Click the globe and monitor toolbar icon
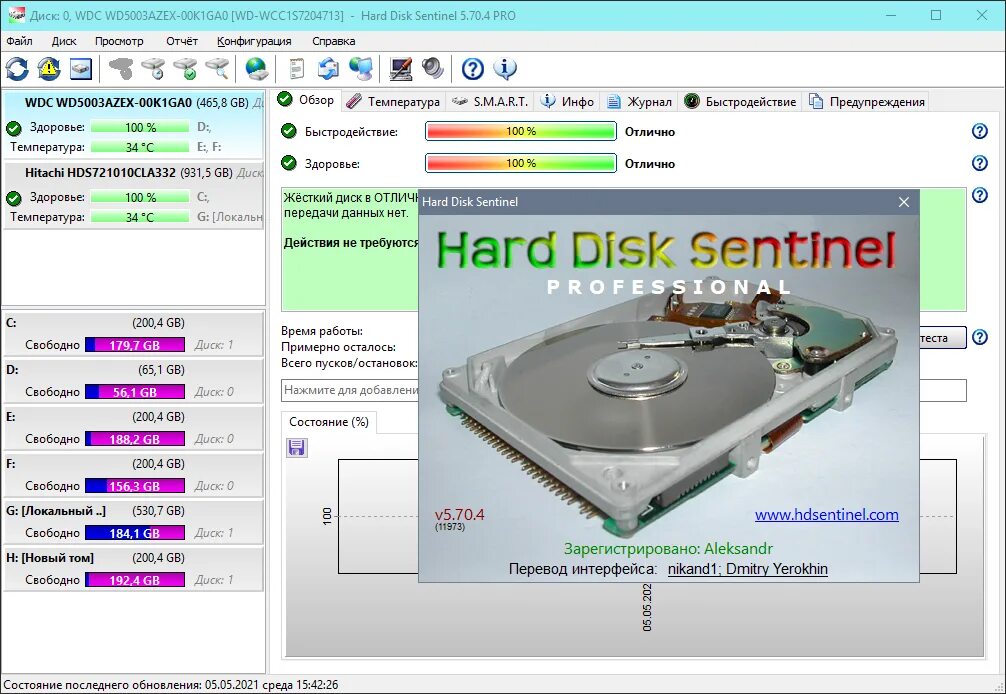Viewport: 1006px width, 694px height. 361,69
